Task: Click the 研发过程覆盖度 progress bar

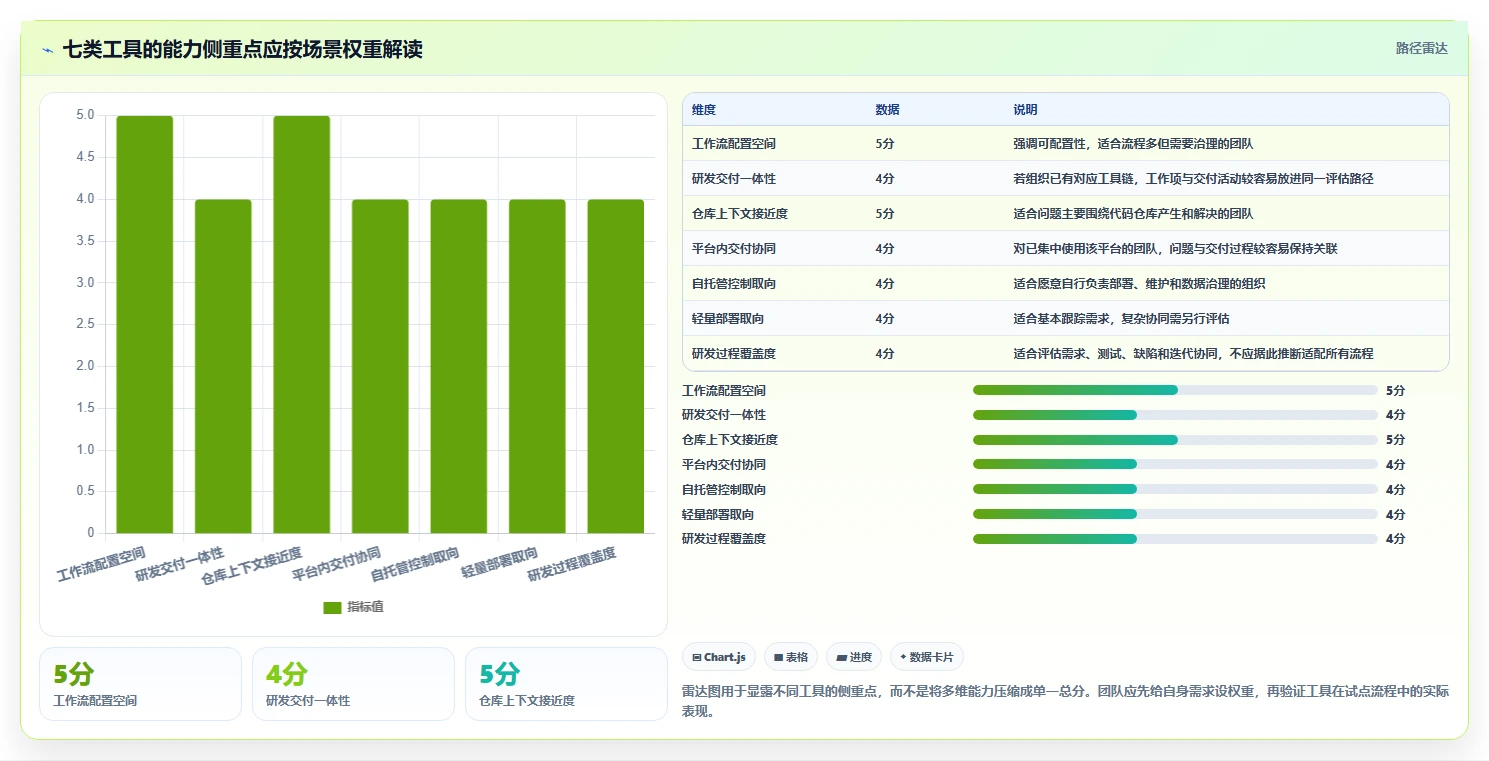Action: pos(1175,539)
